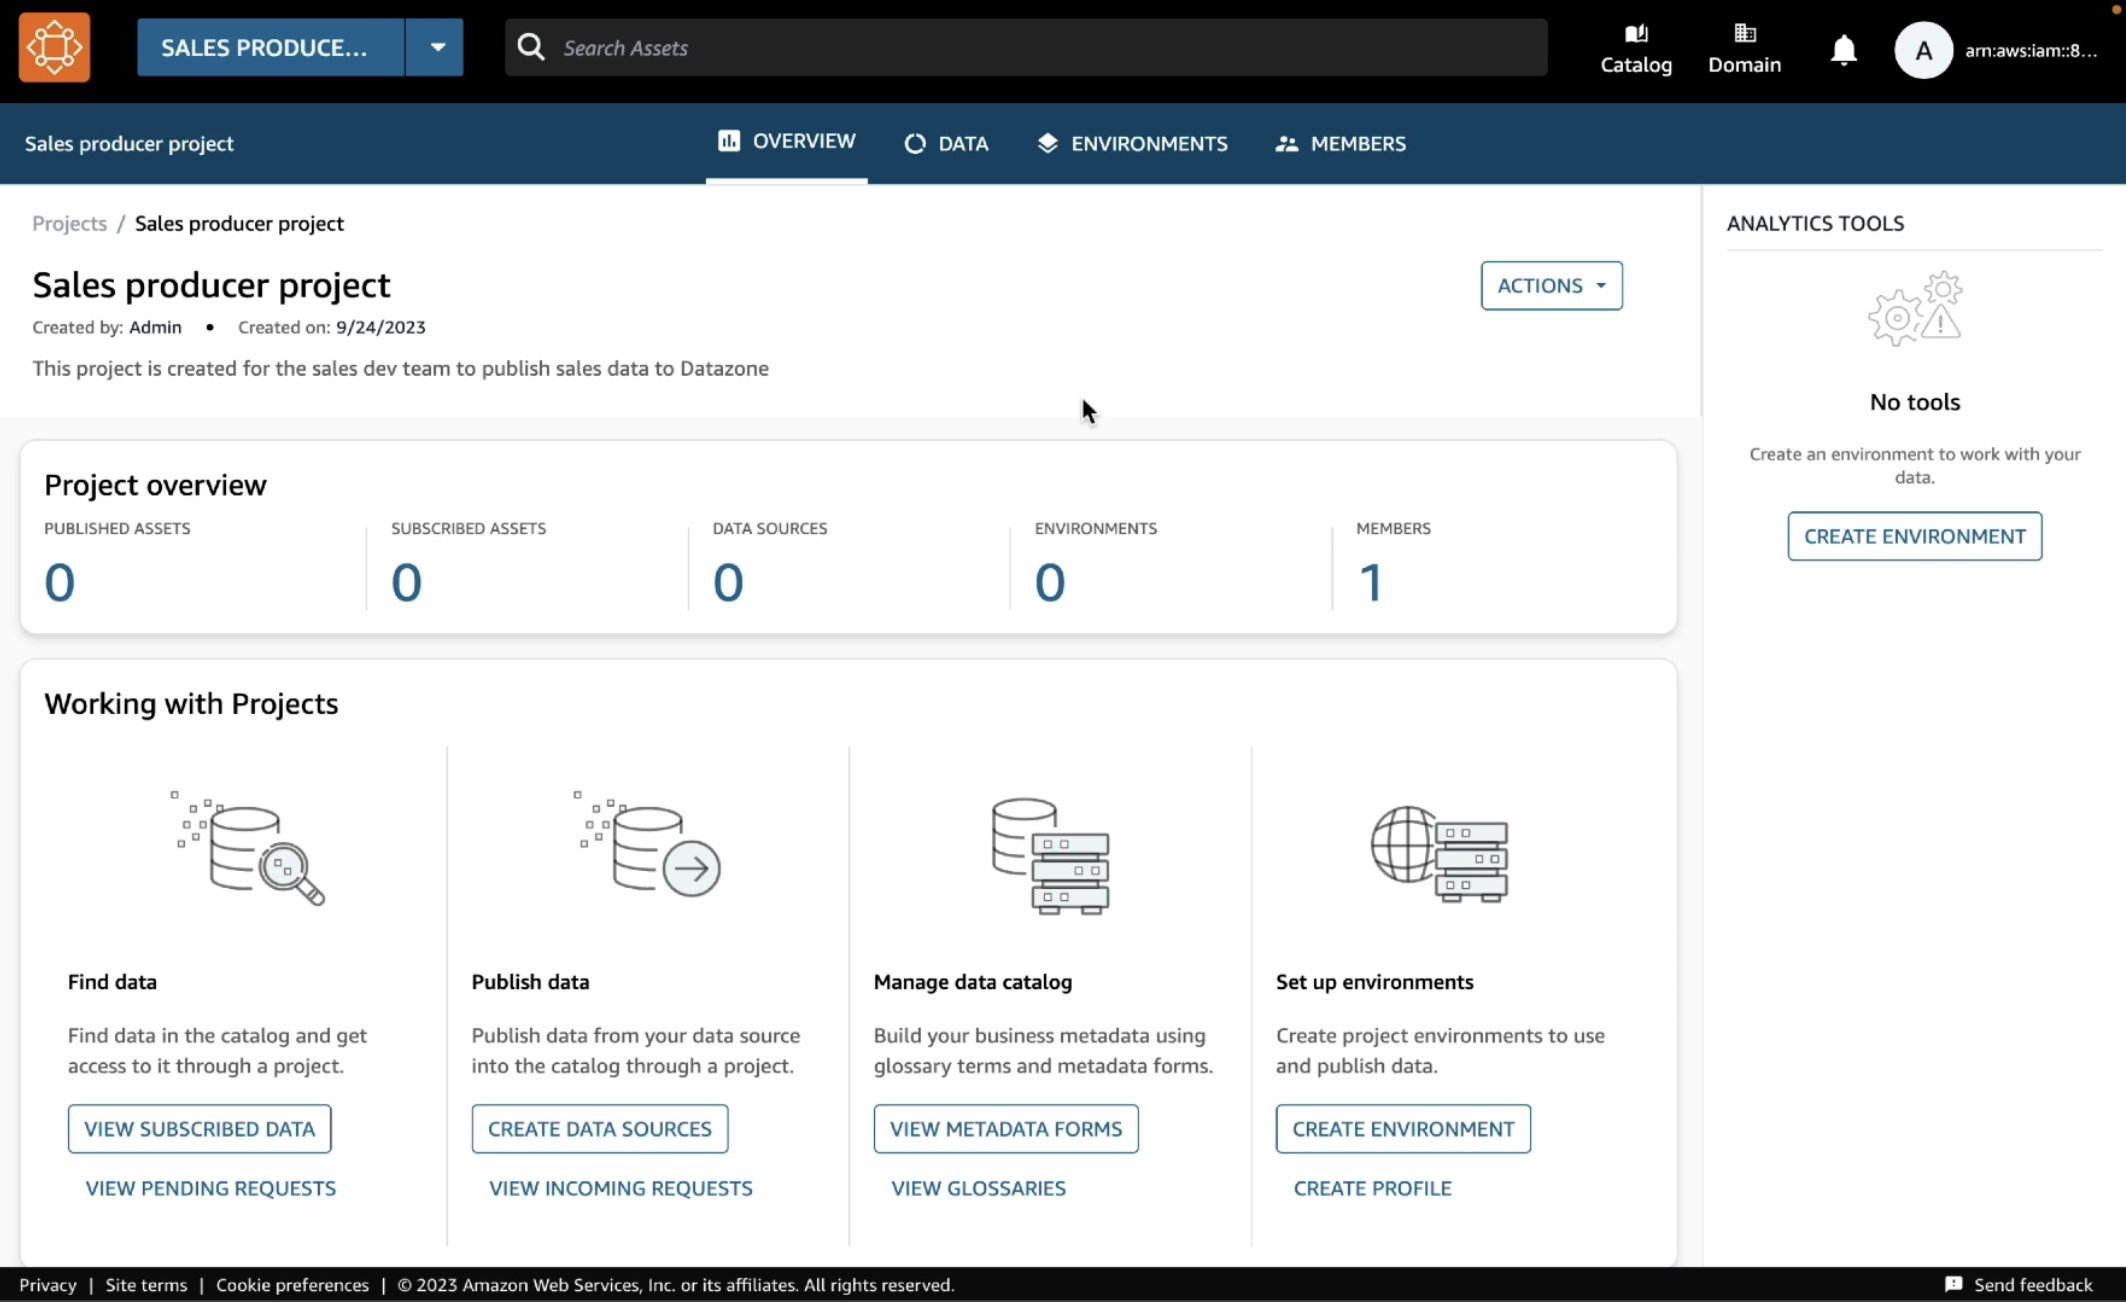
Task: Click the Published Assets count 0
Action: (x=60, y=582)
